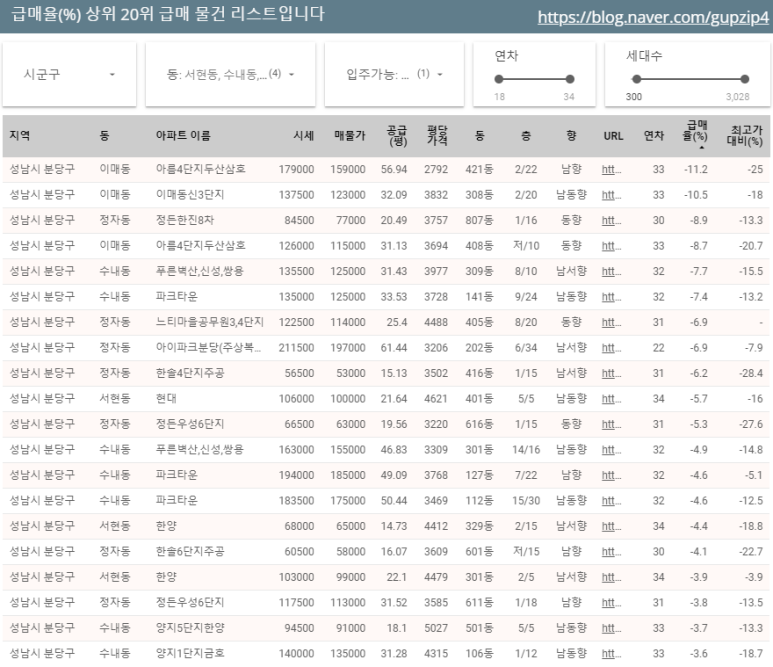This screenshot has width=773, height=667.
Task: Sort by 향 column header
Action: click(571, 136)
